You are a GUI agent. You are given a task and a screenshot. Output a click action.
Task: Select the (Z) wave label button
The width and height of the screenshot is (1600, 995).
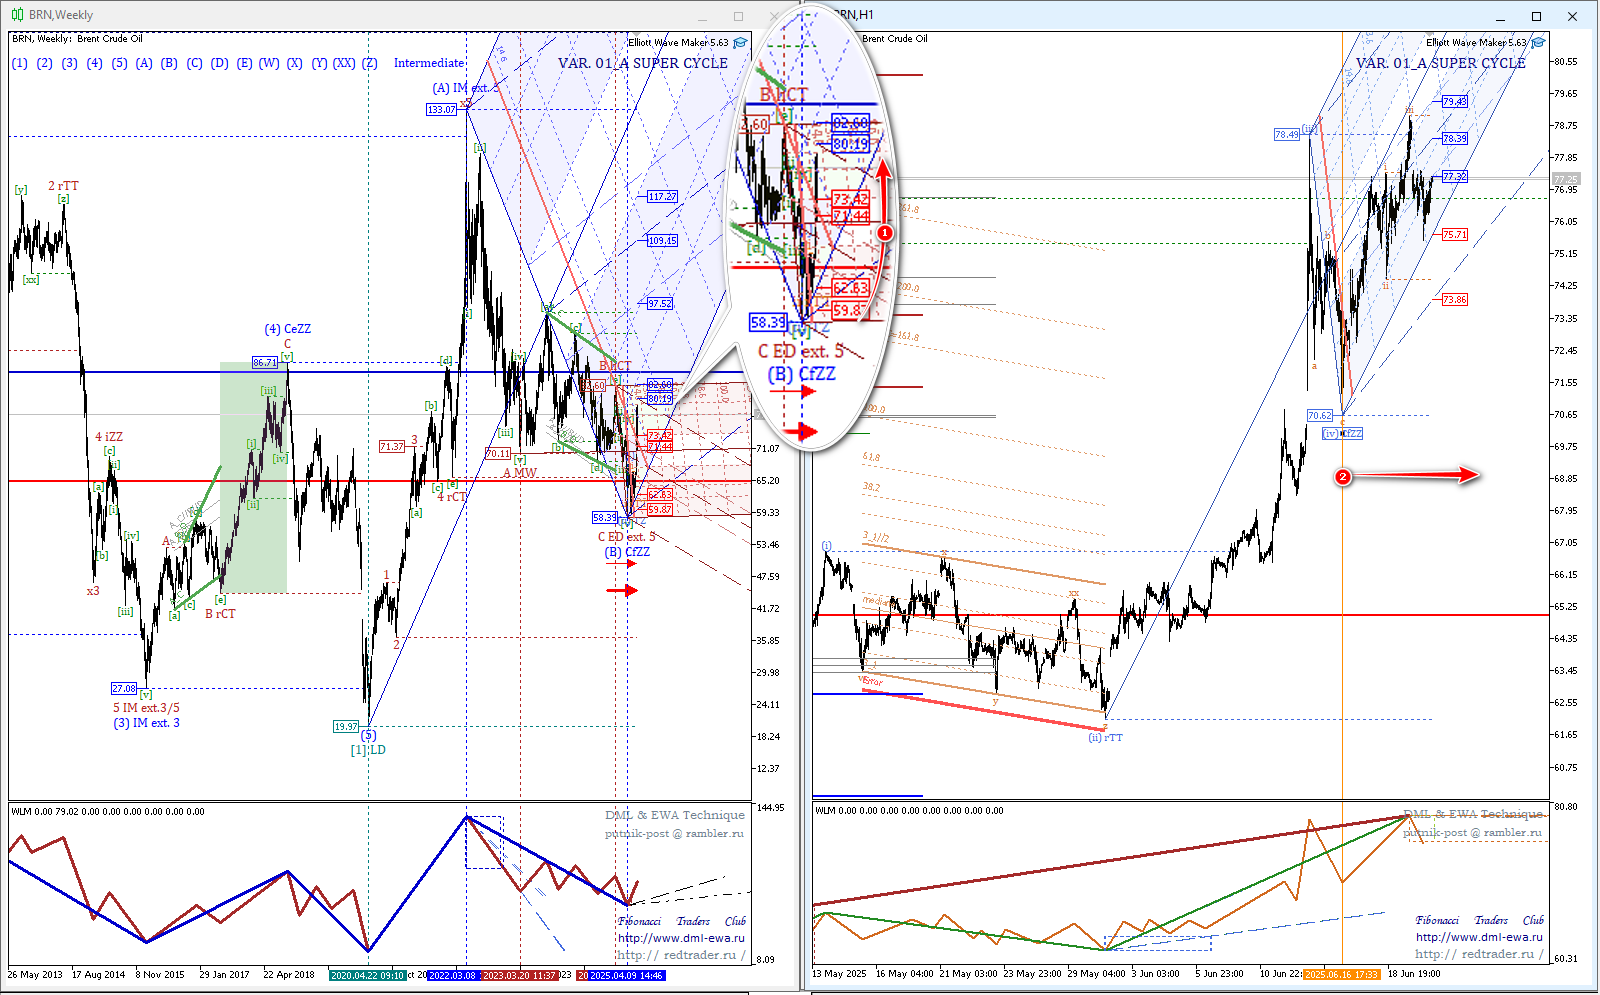click(370, 63)
